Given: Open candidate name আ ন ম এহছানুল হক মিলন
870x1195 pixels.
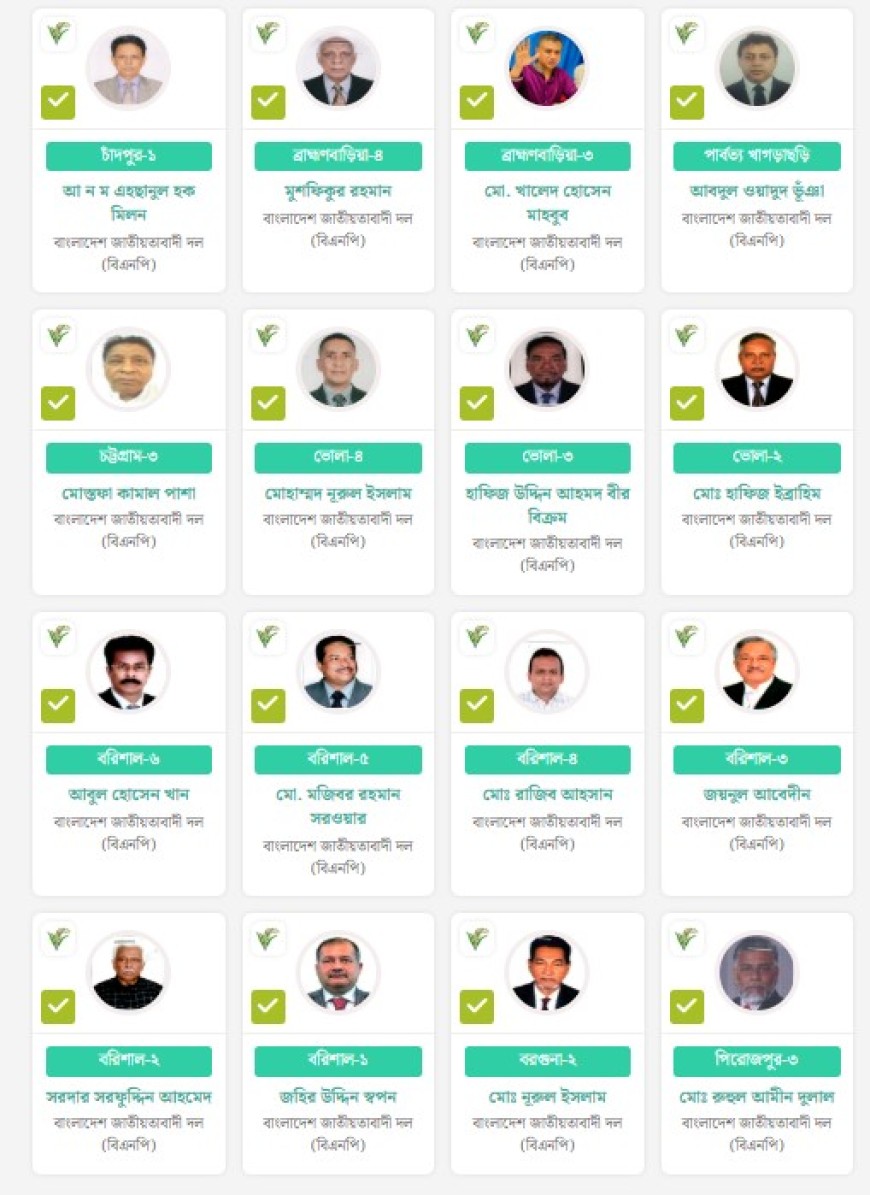Looking at the screenshot, I should (x=129, y=202).
